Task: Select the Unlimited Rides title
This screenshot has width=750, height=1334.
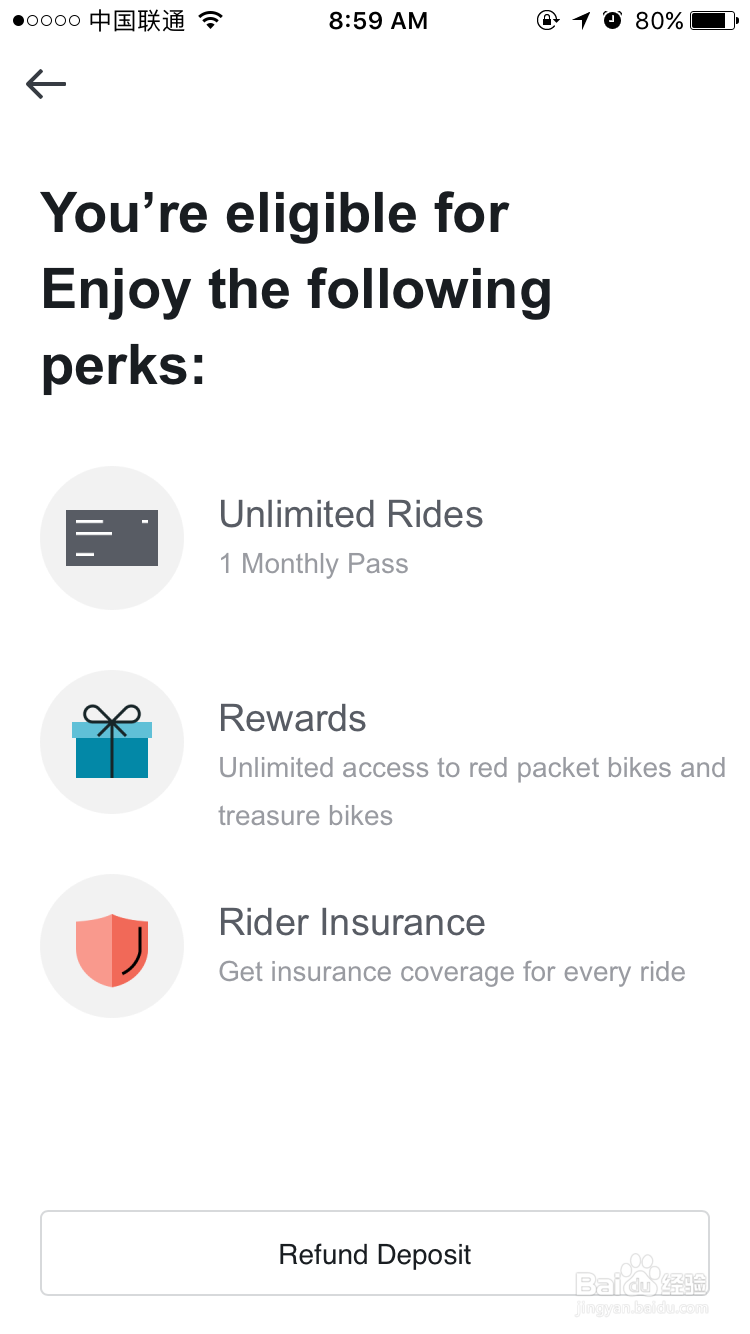Action: (351, 515)
